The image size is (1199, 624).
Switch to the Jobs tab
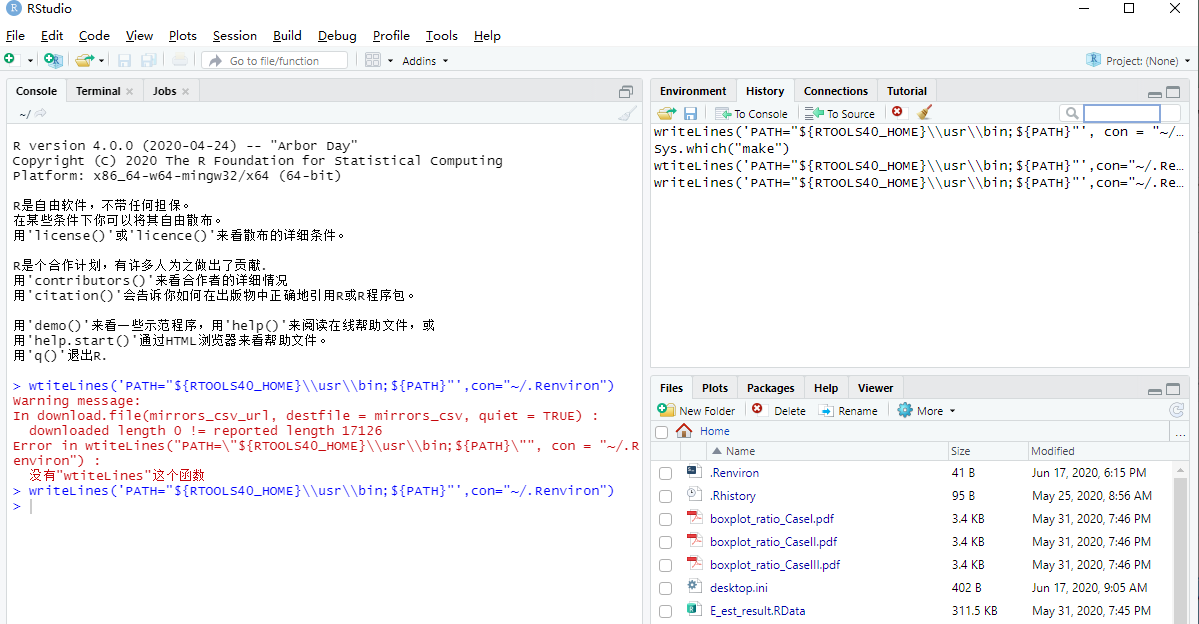164,91
